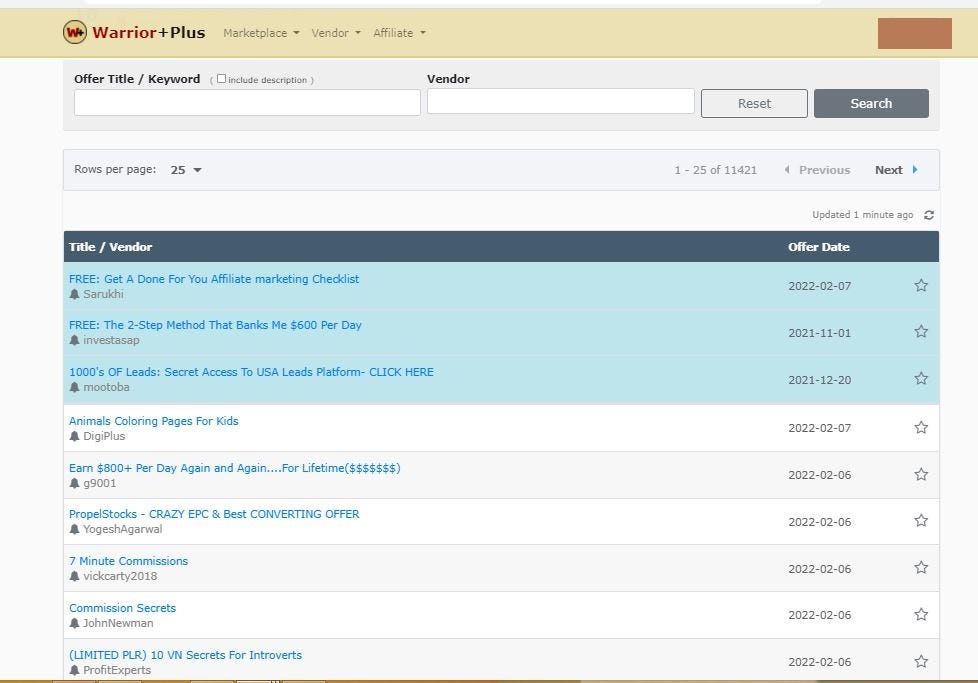The image size is (978, 683).
Task: Star the Animals Coloring Pages offer
Action: pyautogui.click(x=921, y=427)
